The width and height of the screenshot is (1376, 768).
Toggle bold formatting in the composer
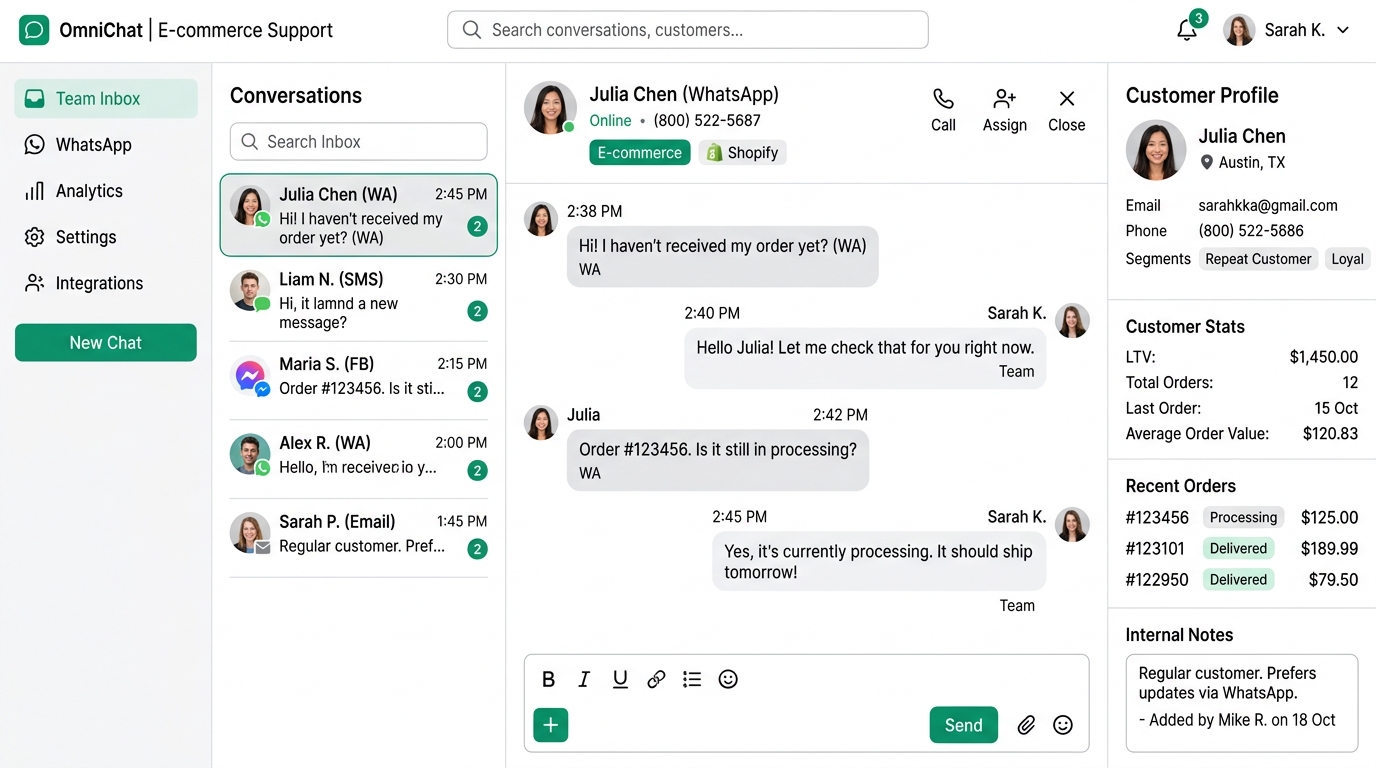(x=548, y=680)
